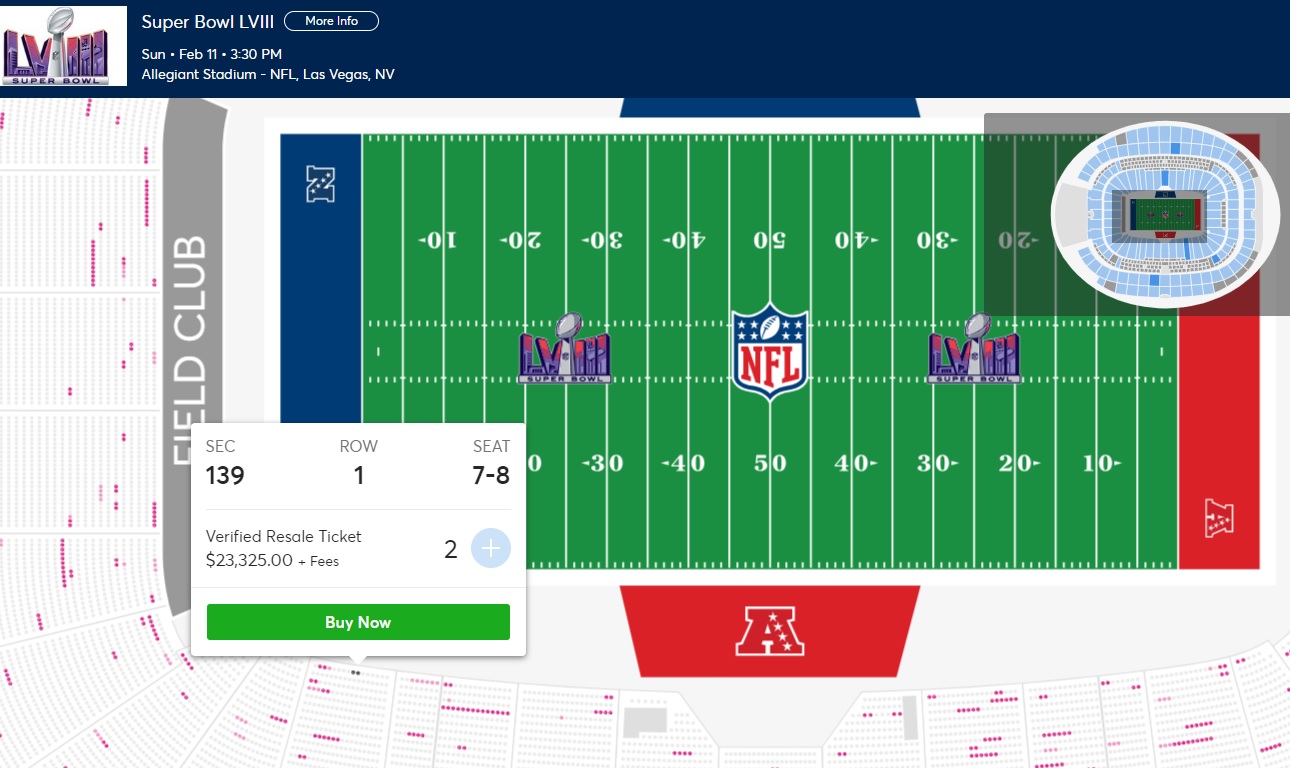Select the highlighted dark seats in section 139
Screen dimensions: 1290x768
tap(356, 673)
